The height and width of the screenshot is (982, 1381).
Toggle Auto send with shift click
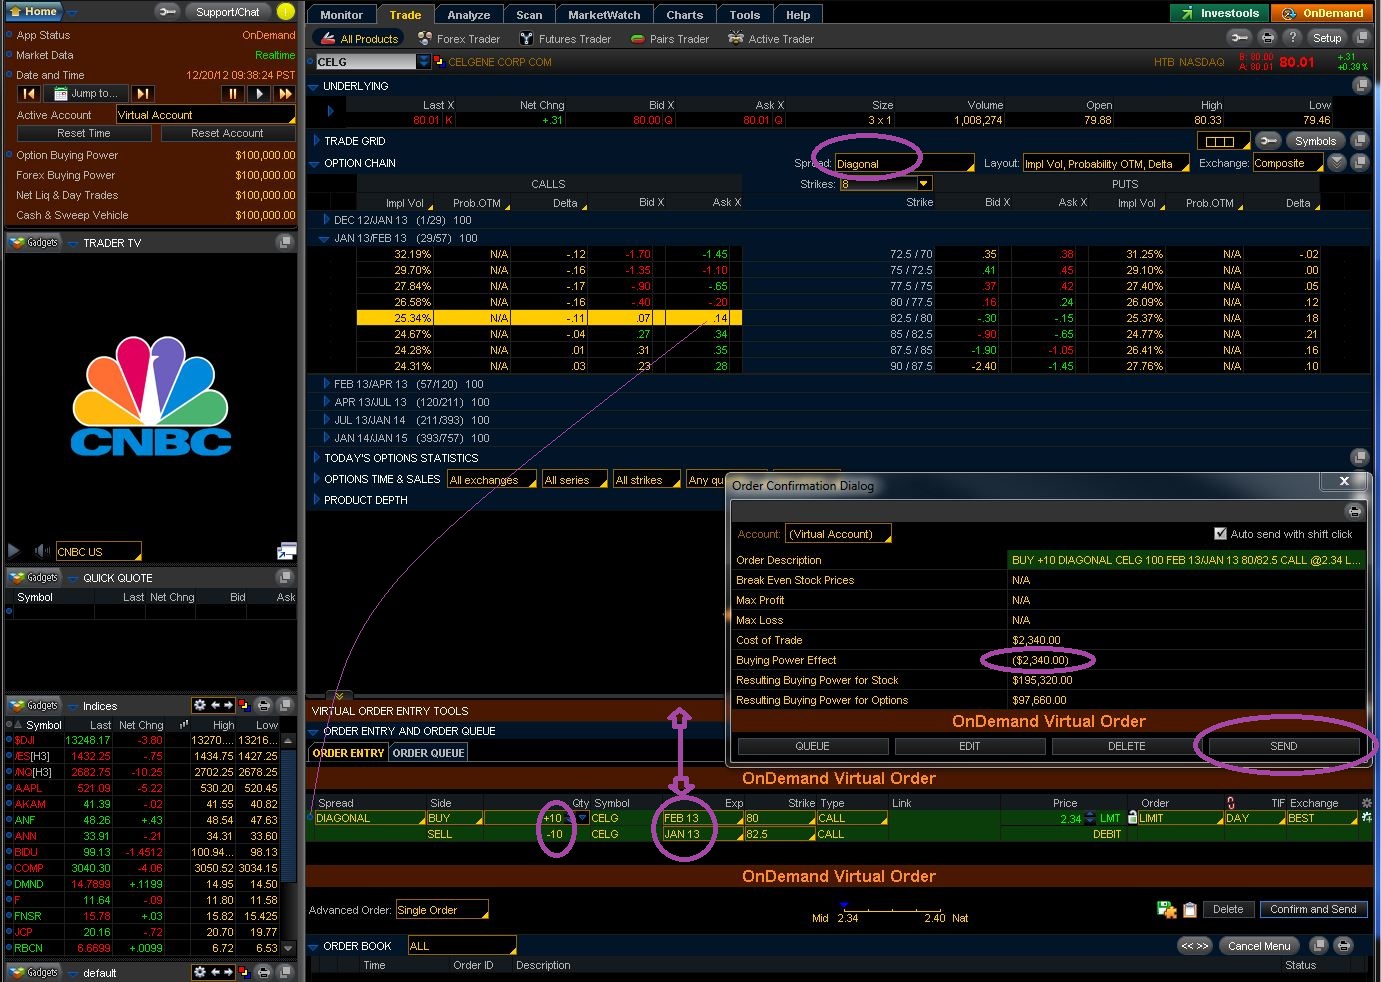click(1220, 534)
